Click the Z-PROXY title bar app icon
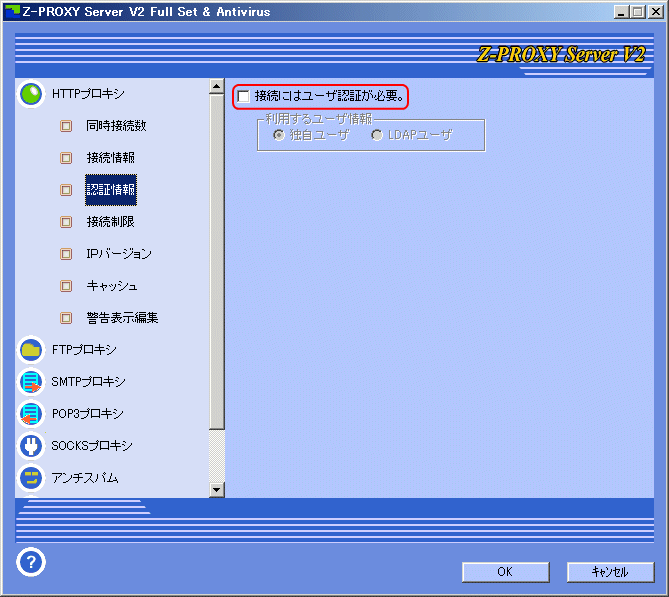669x597 pixels. coord(12,12)
